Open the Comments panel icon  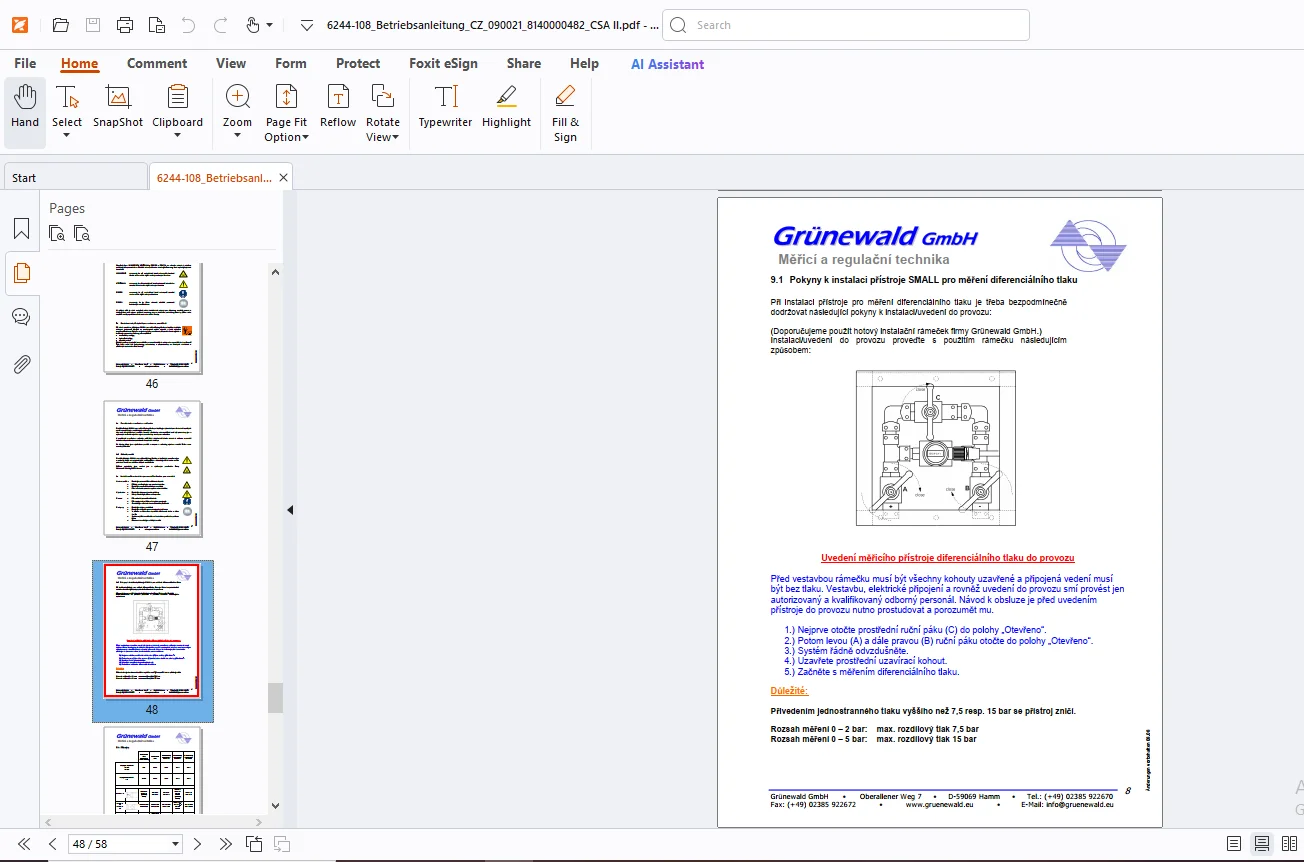coord(21,317)
